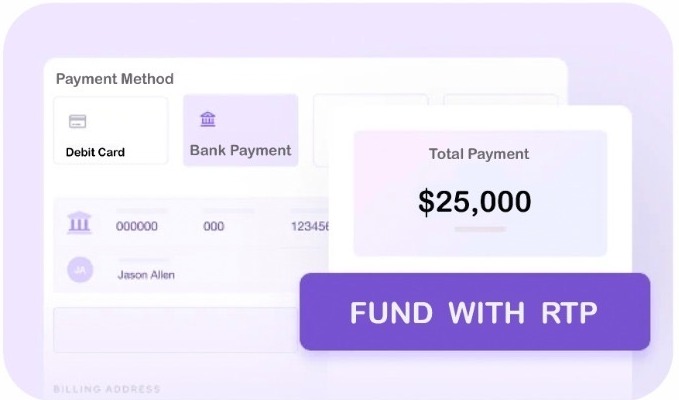Click the bank icon in Bank Payment
The image size is (679, 400).
[208, 120]
